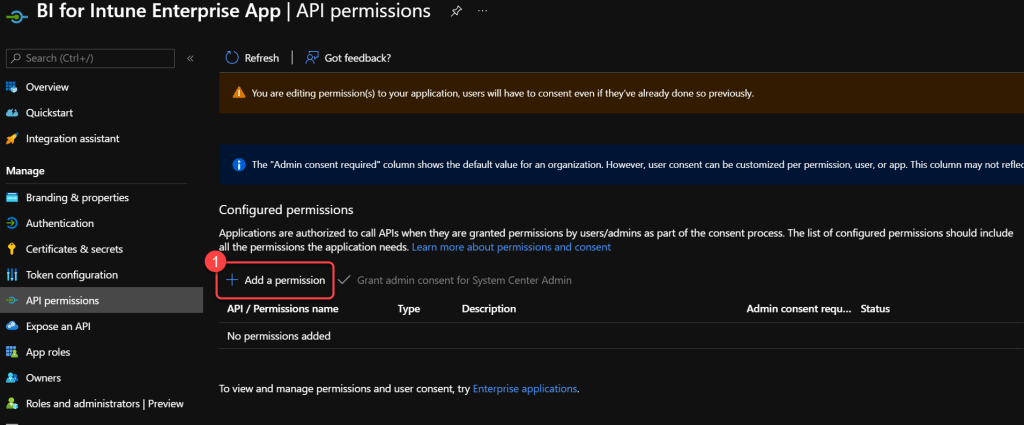Click the pin icon next to page title

[x=457, y=11]
